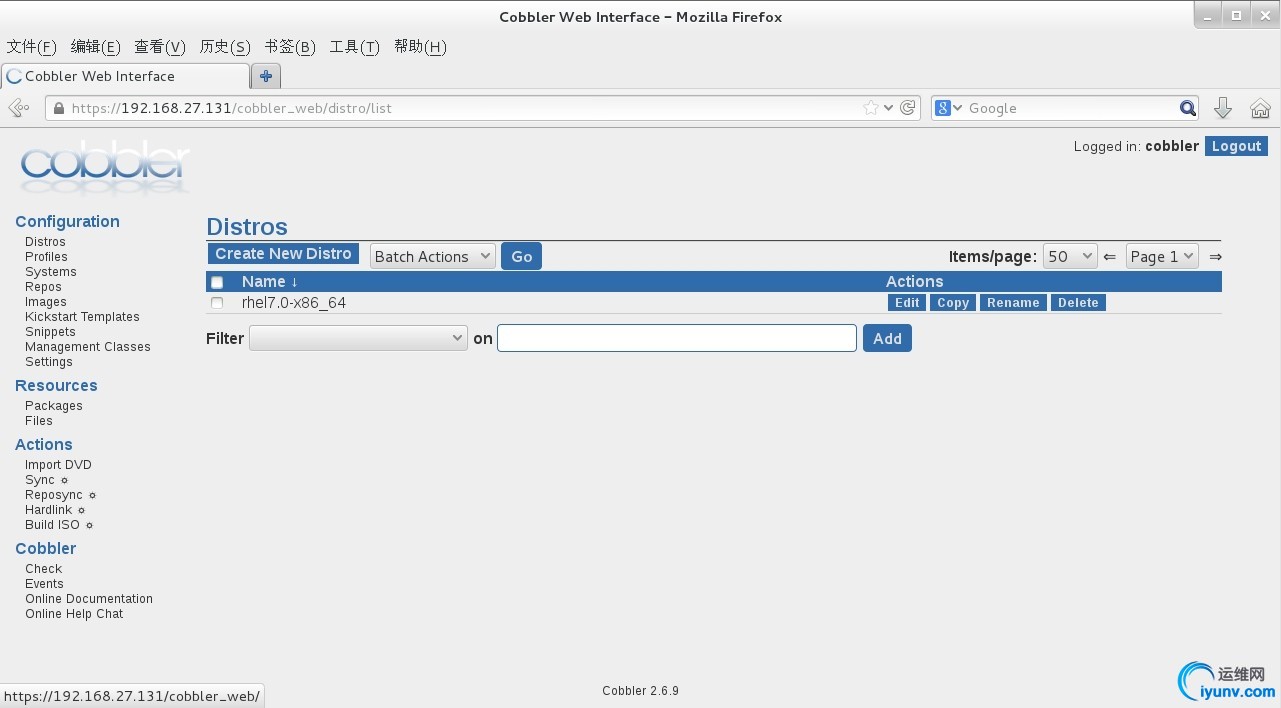Open the 书签(B) menu
The height and width of the screenshot is (708, 1281).
click(290, 47)
